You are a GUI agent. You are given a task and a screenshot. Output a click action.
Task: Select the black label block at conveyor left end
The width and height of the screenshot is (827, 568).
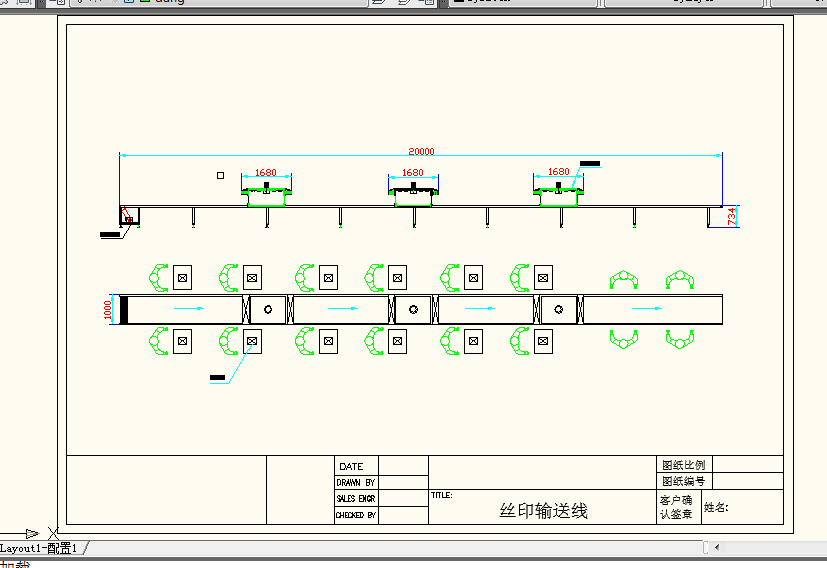click(110, 235)
